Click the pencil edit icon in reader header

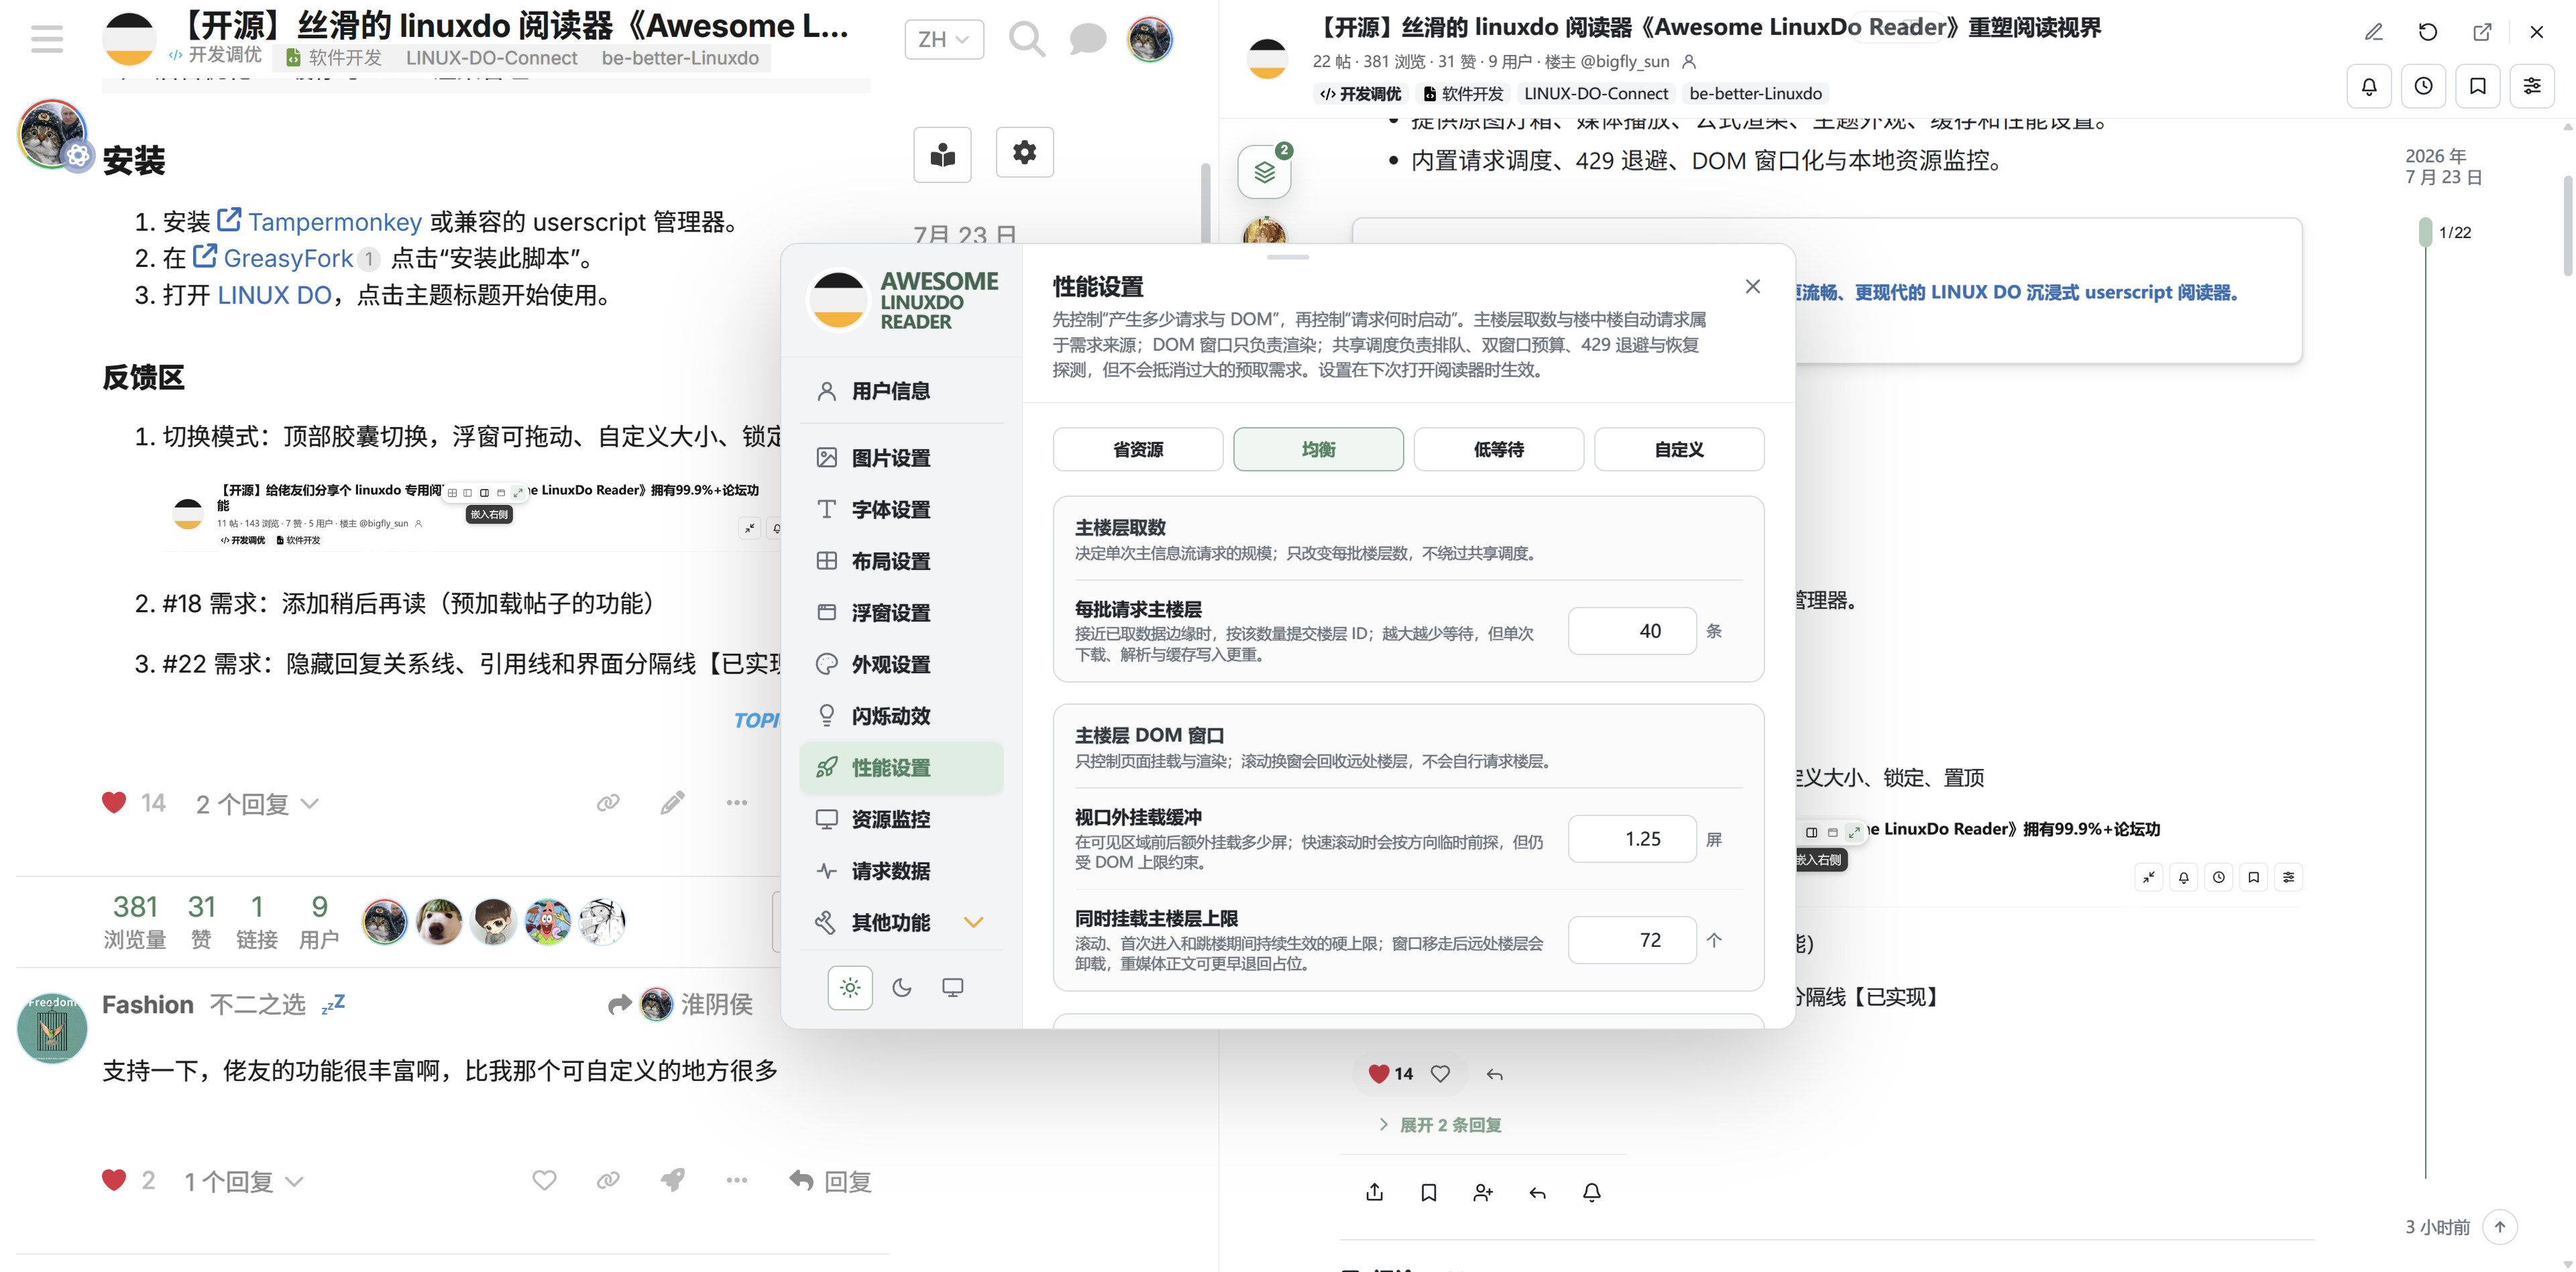[x=2373, y=32]
